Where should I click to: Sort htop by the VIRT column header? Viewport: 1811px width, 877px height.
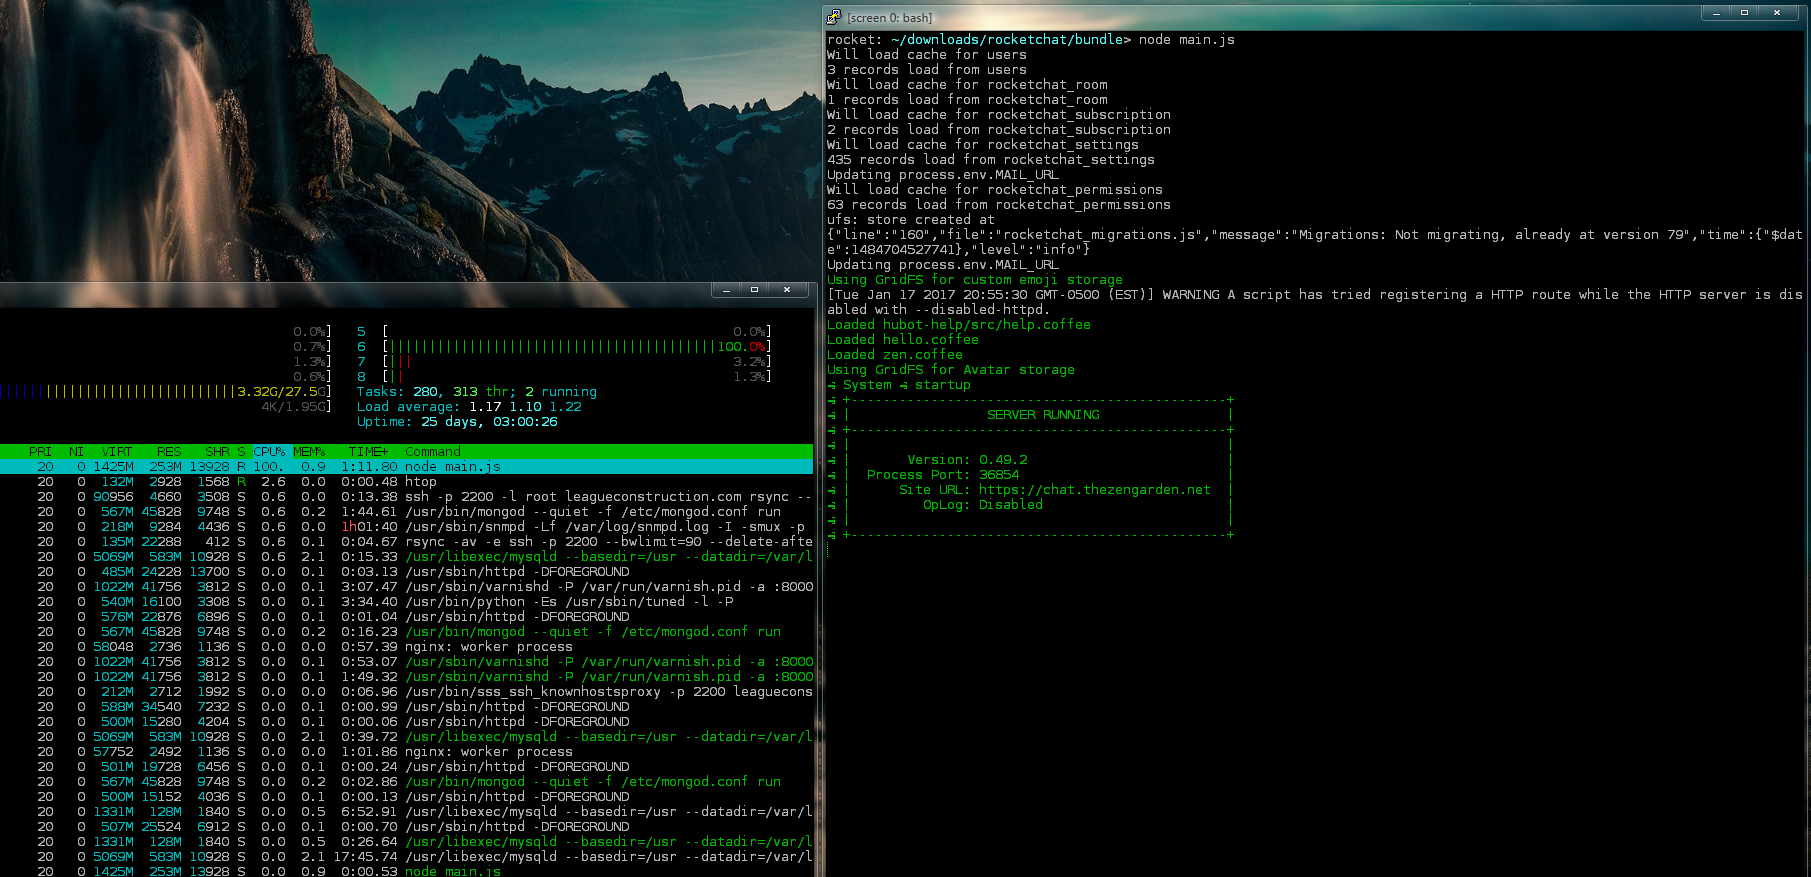116,452
